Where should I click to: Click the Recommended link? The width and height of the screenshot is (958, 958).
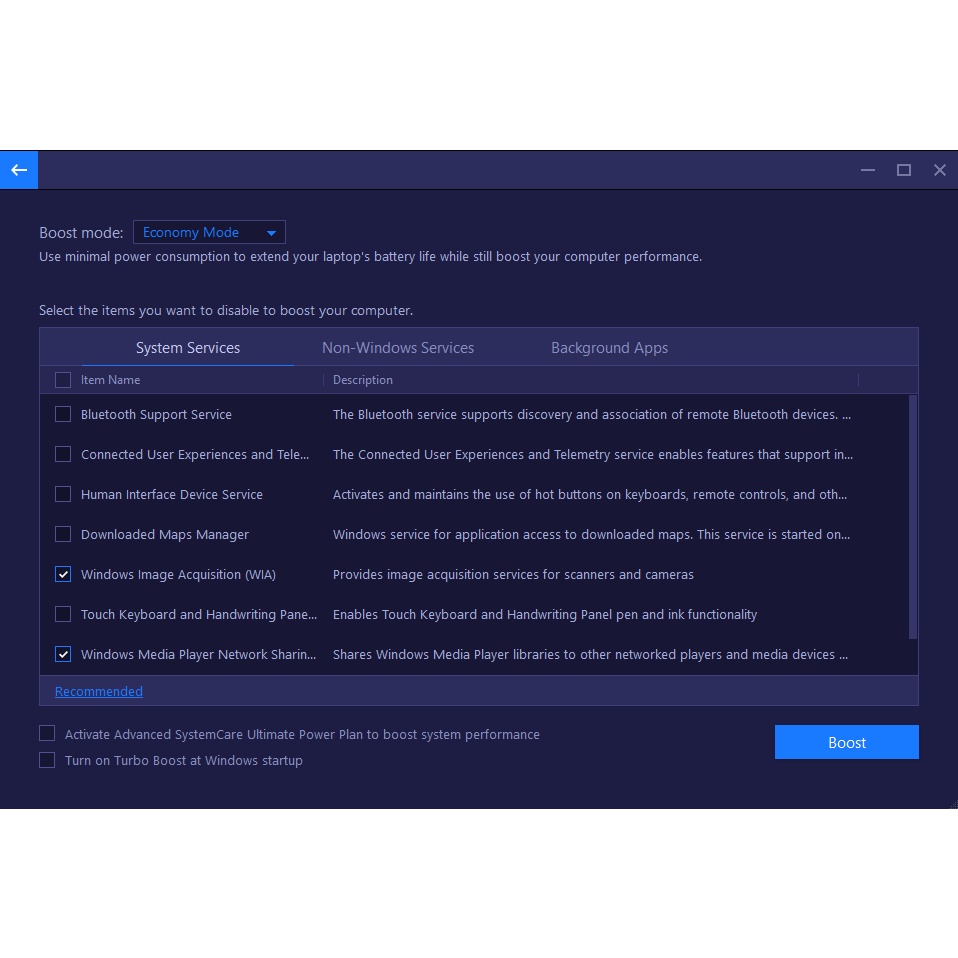click(99, 691)
